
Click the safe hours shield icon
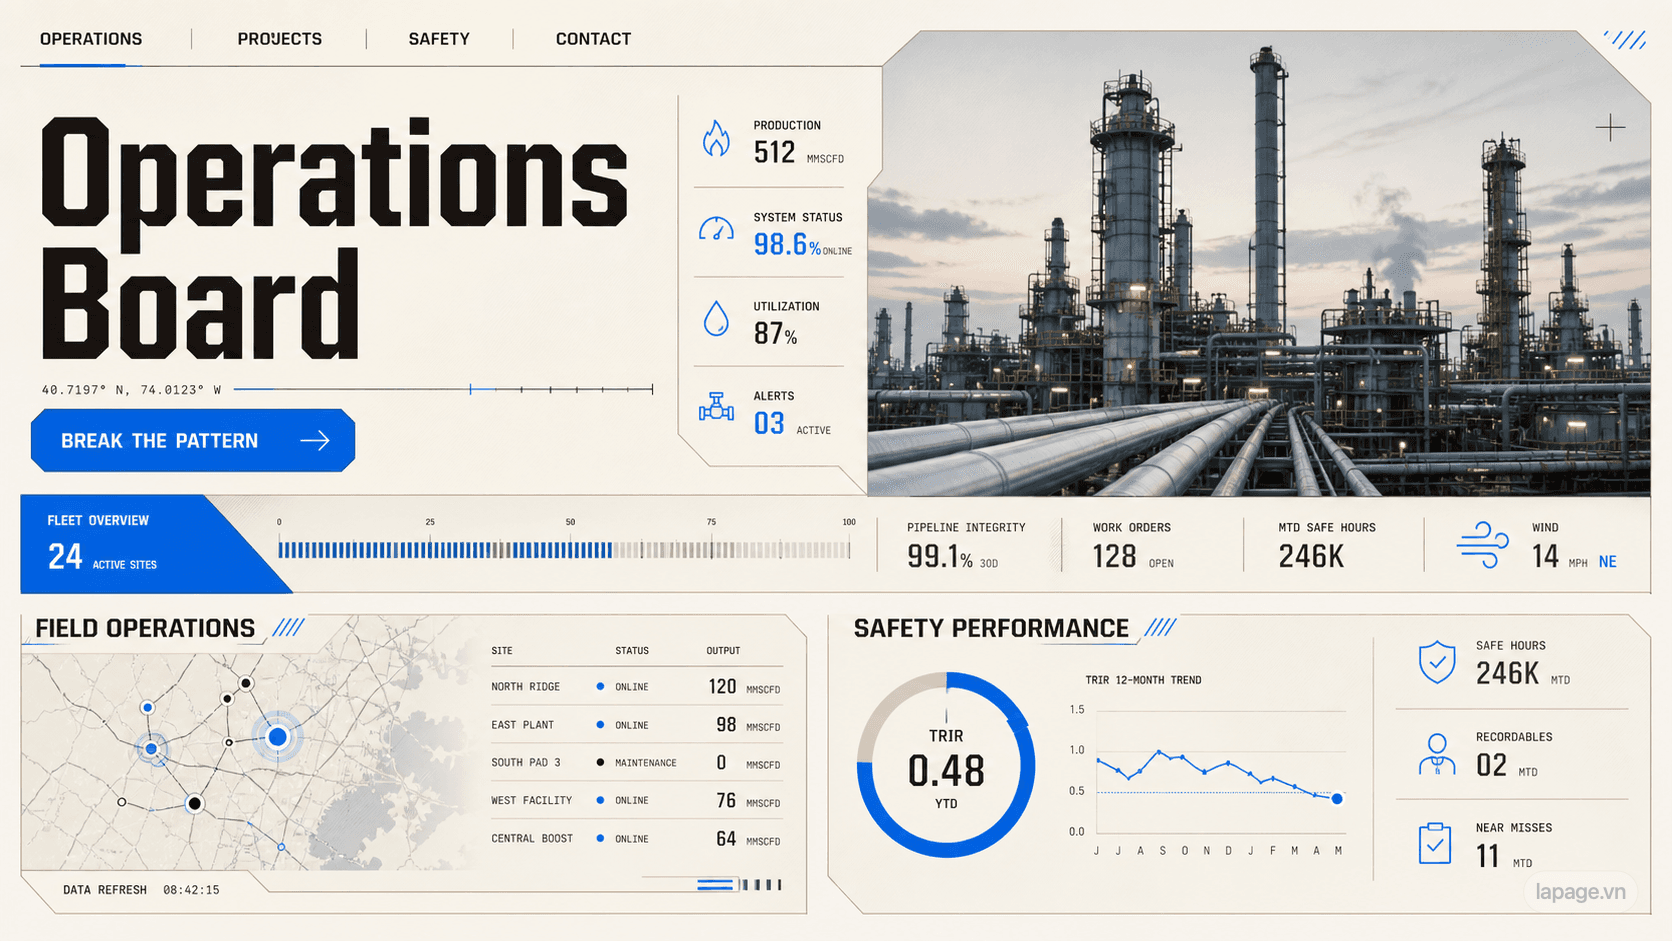coord(1437,662)
